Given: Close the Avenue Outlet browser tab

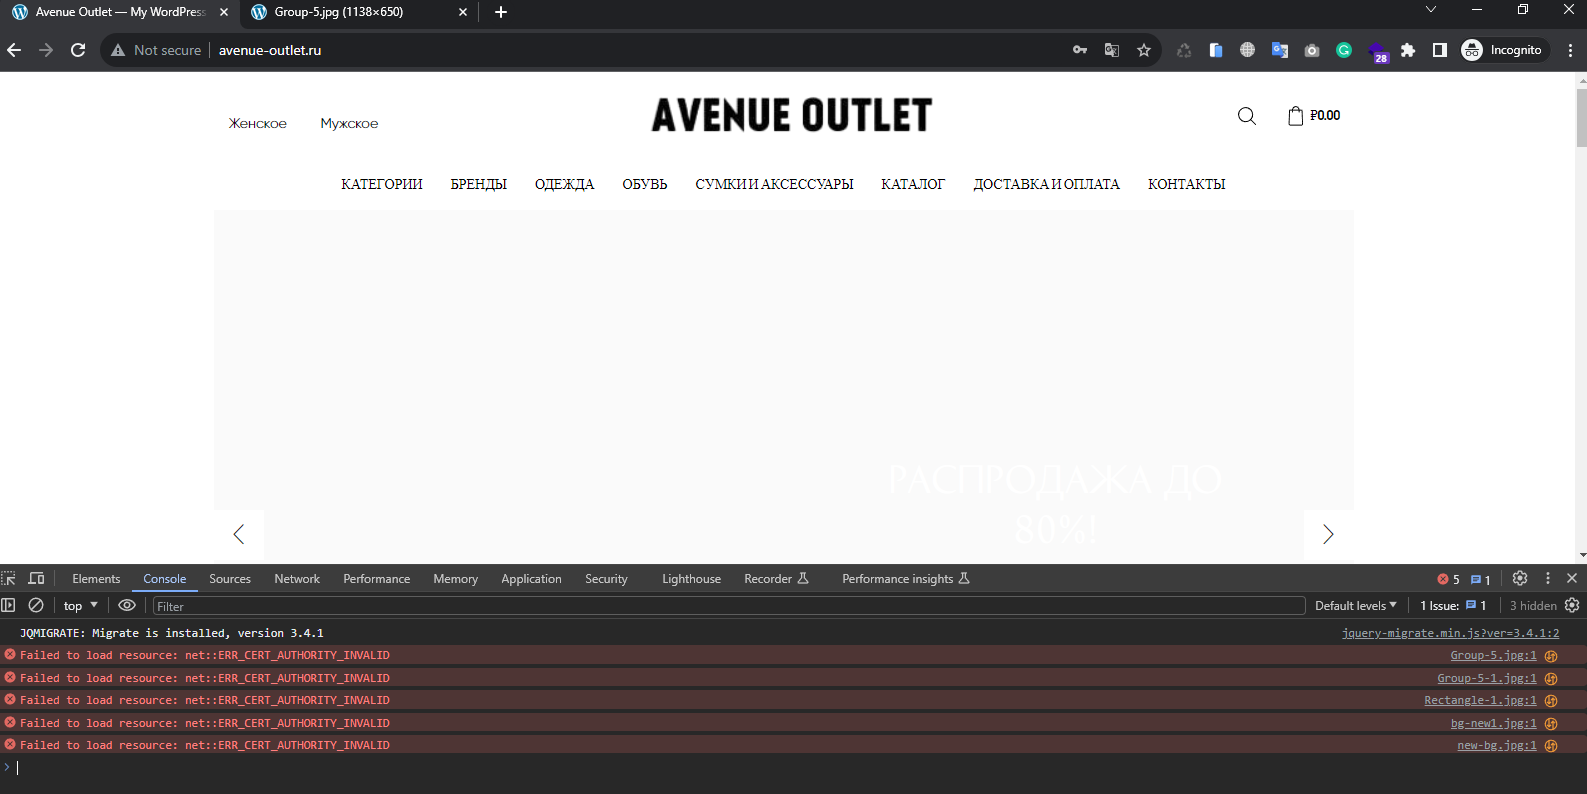Looking at the screenshot, I should pyautogui.click(x=224, y=12).
